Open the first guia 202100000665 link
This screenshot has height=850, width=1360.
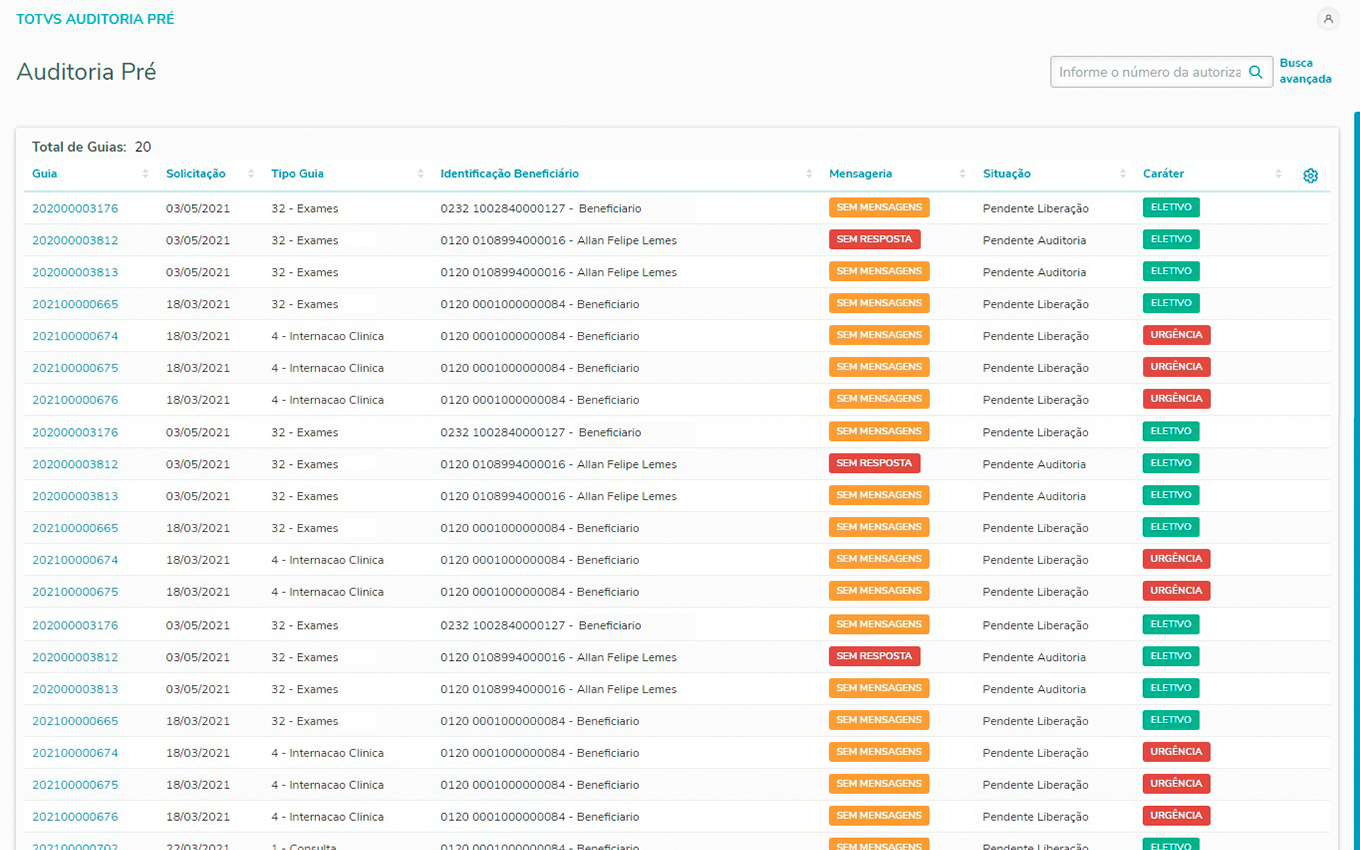click(x=75, y=305)
